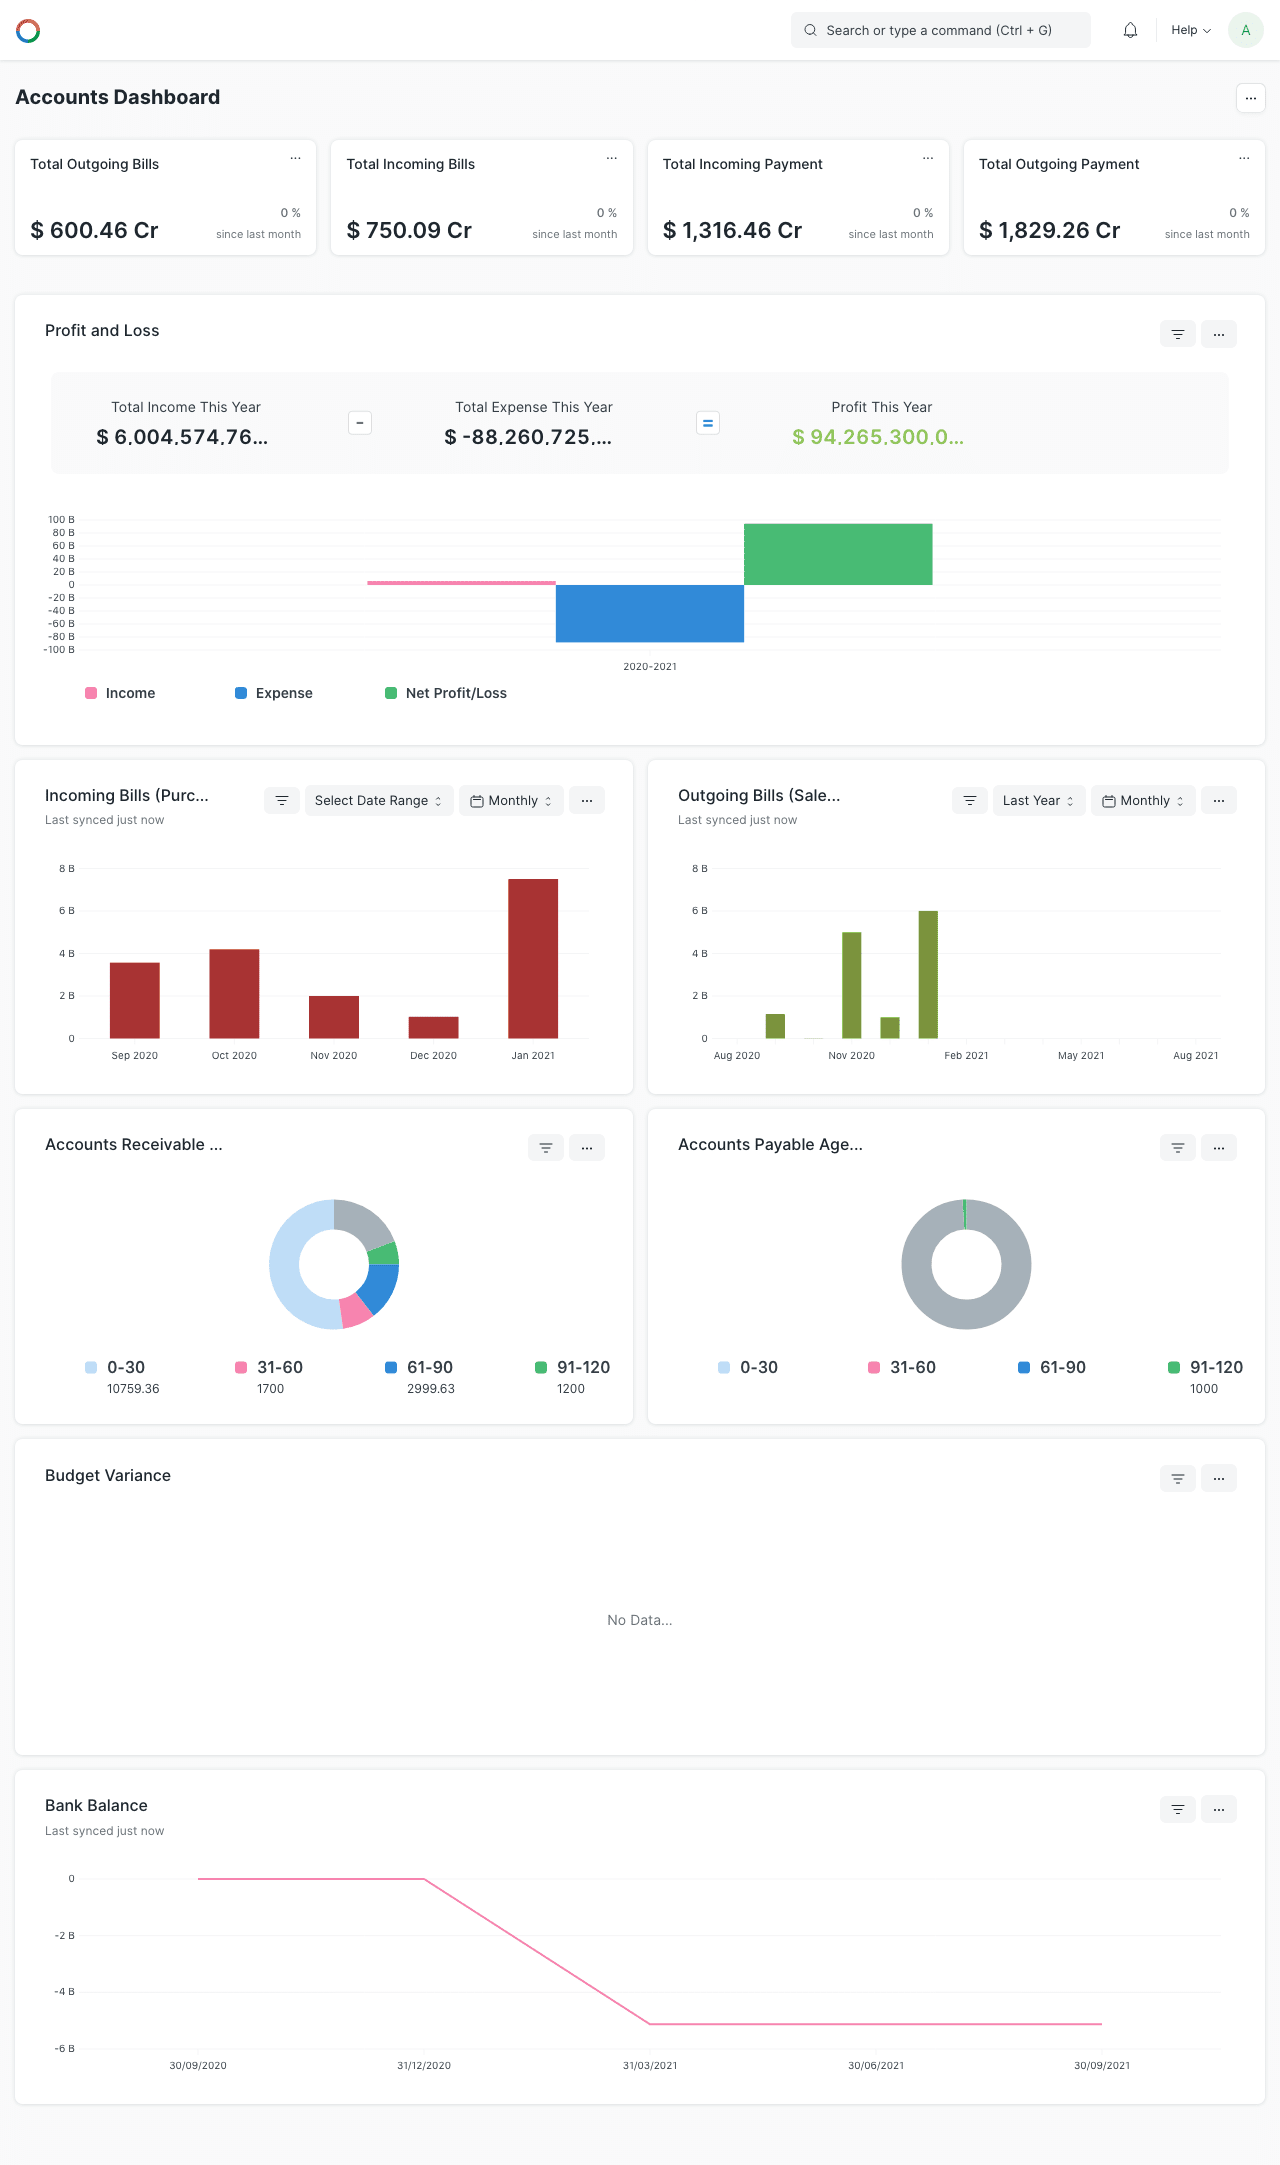Viewport: 1280px width, 2165px height.
Task: Toggle Income series in chart legend
Action: [x=121, y=693]
